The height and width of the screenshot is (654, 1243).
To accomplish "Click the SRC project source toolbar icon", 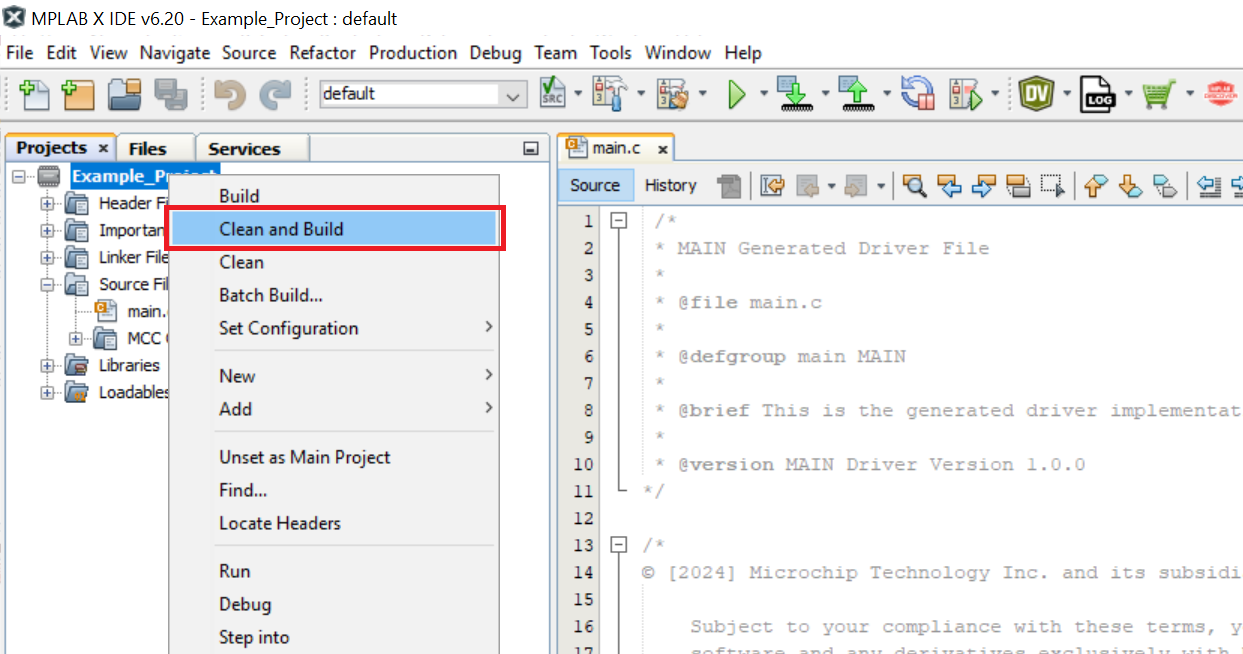I will pyautogui.click(x=553, y=94).
